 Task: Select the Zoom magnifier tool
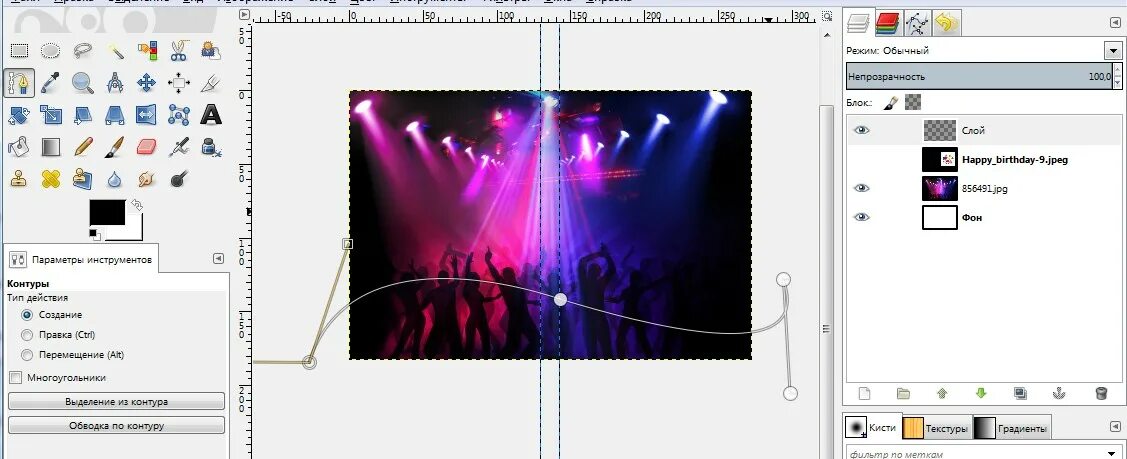[83, 83]
